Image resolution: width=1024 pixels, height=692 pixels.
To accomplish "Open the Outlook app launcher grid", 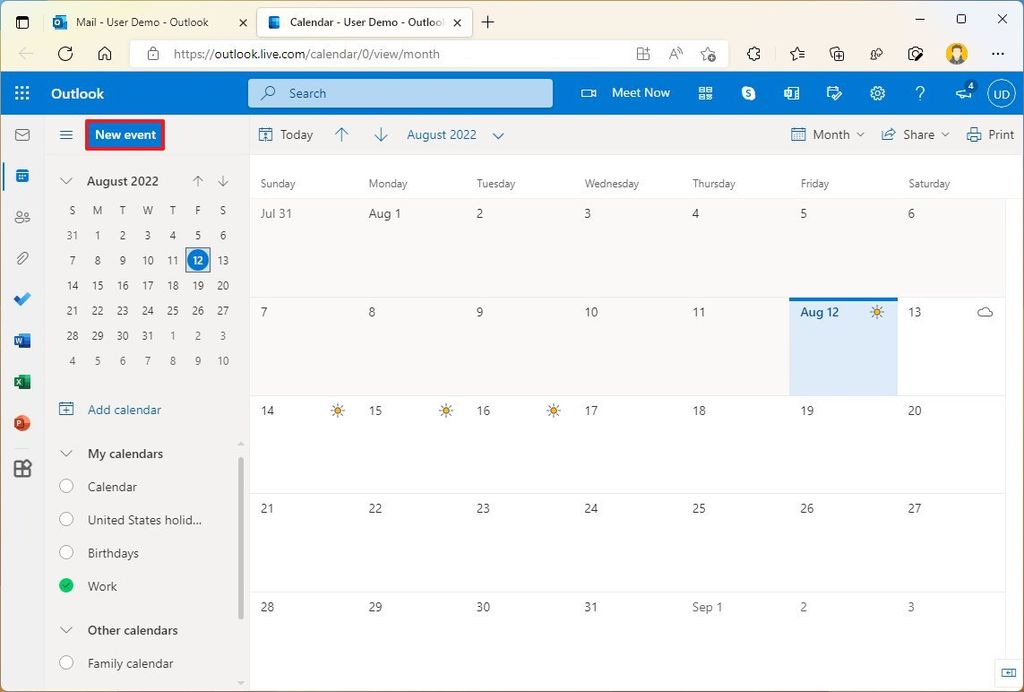I will (22, 93).
